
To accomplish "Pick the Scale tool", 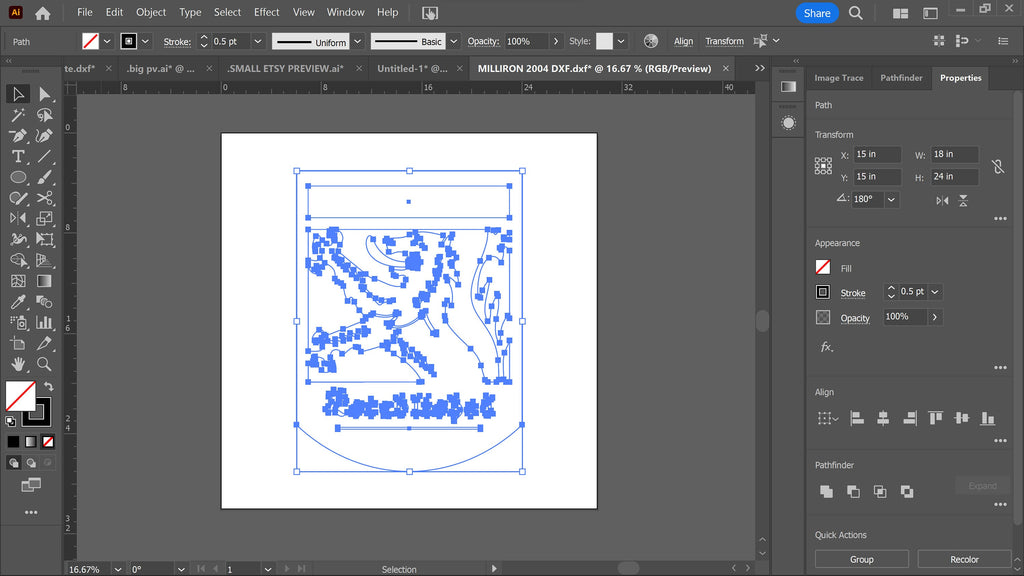I will click(44, 219).
